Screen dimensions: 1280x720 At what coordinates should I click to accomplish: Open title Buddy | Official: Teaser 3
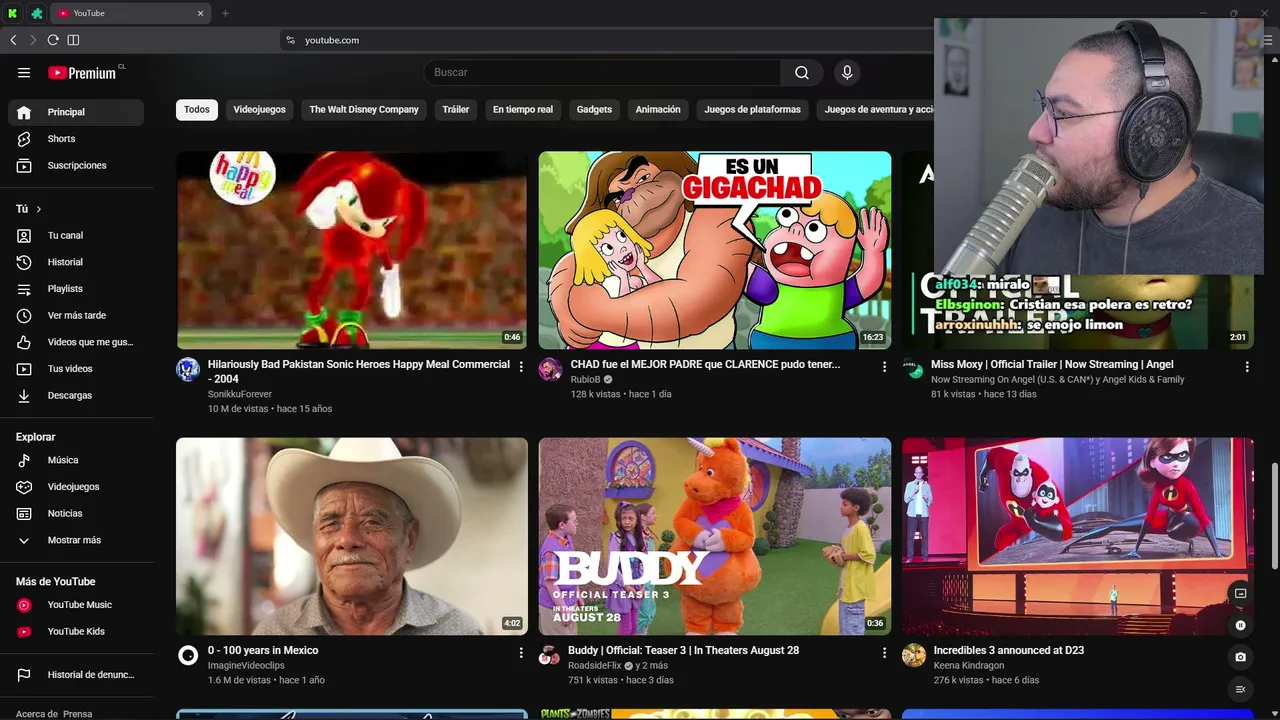coord(684,650)
